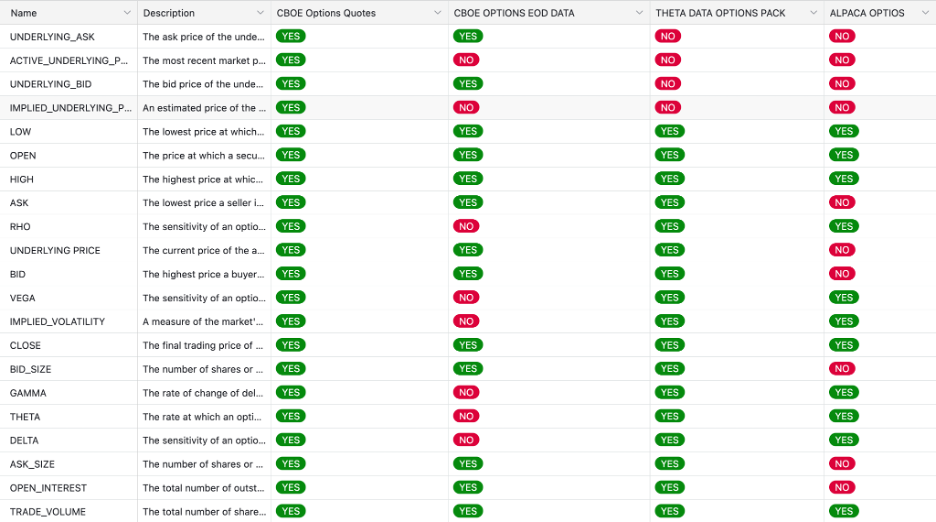The height and width of the screenshot is (522, 936).
Task: Click VEGA's CBOE OPTIONS EOD DATA NO badge
Action: (x=466, y=298)
